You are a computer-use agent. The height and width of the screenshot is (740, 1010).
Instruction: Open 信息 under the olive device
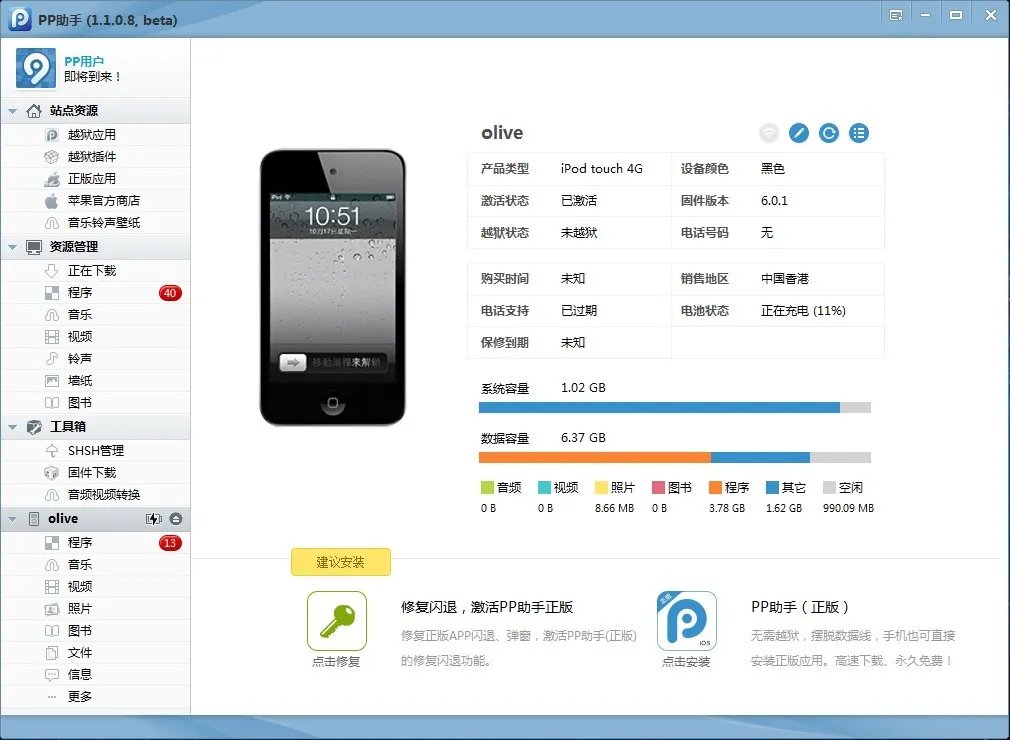point(95,674)
